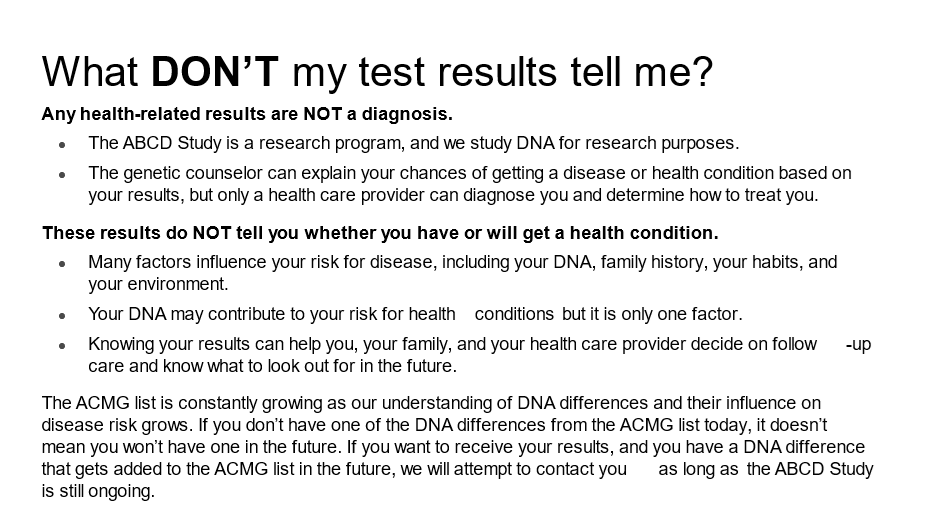Select the heading "Any health-related results are NOT a diagnosis"

[x=247, y=114]
